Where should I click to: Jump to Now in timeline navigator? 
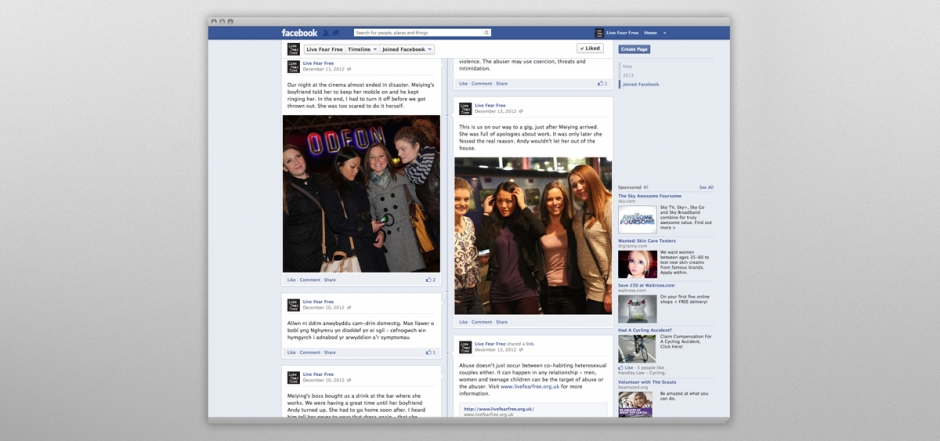627,67
